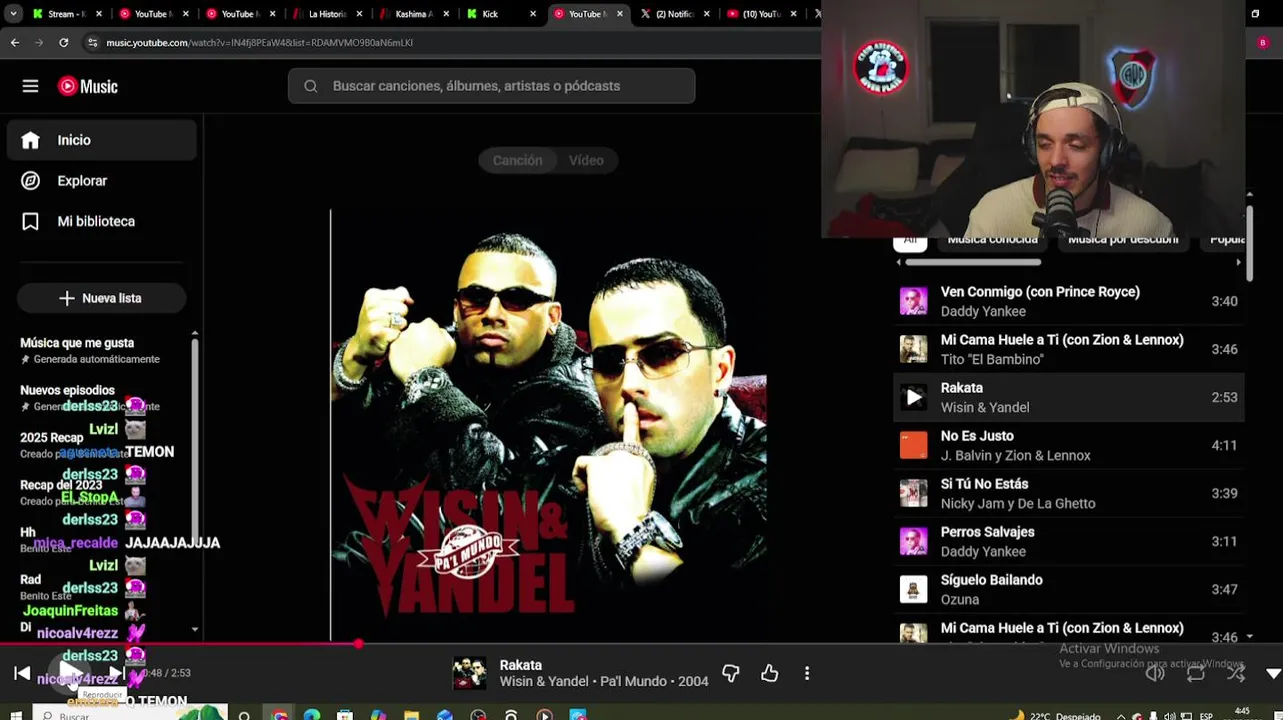Open the browser tab search dropdown
The height and width of the screenshot is (720, 1283).
(13, 14)
